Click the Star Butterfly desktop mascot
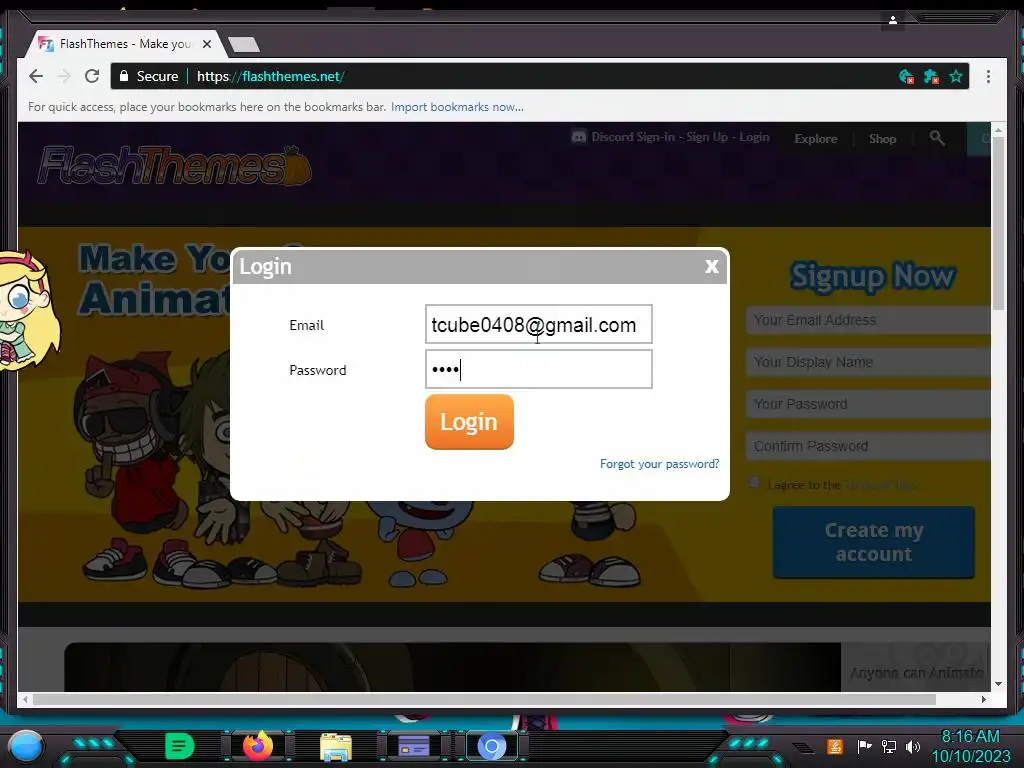Screen dimensions: 1024x768 29,312
